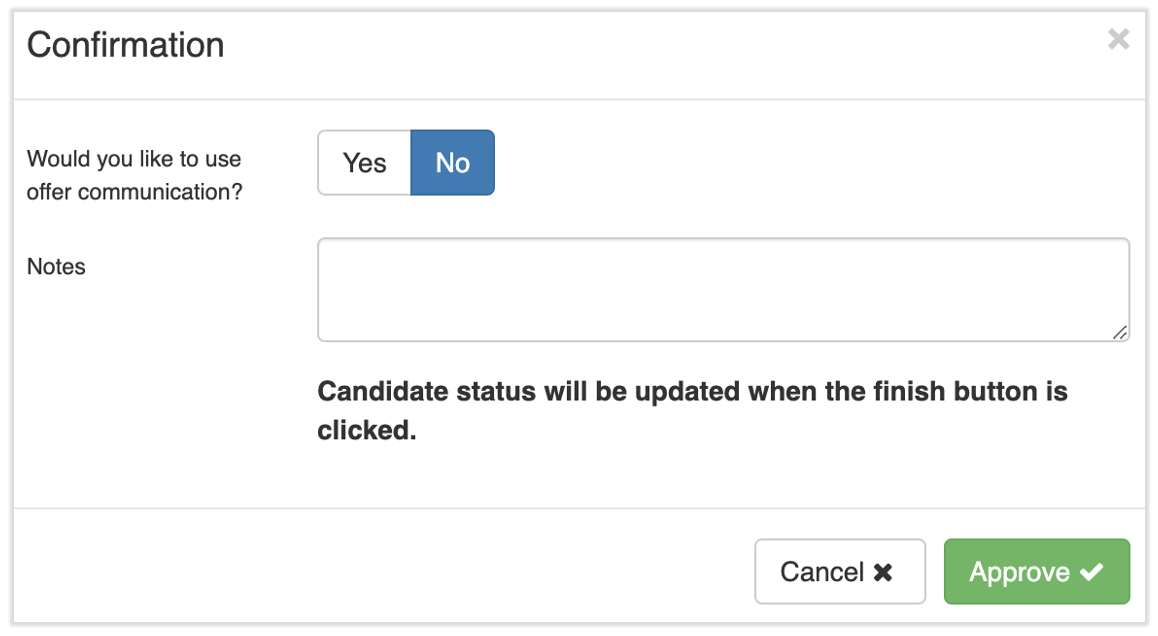
Task: Click the gray X in the dialog header
Action: point(1118,40)
